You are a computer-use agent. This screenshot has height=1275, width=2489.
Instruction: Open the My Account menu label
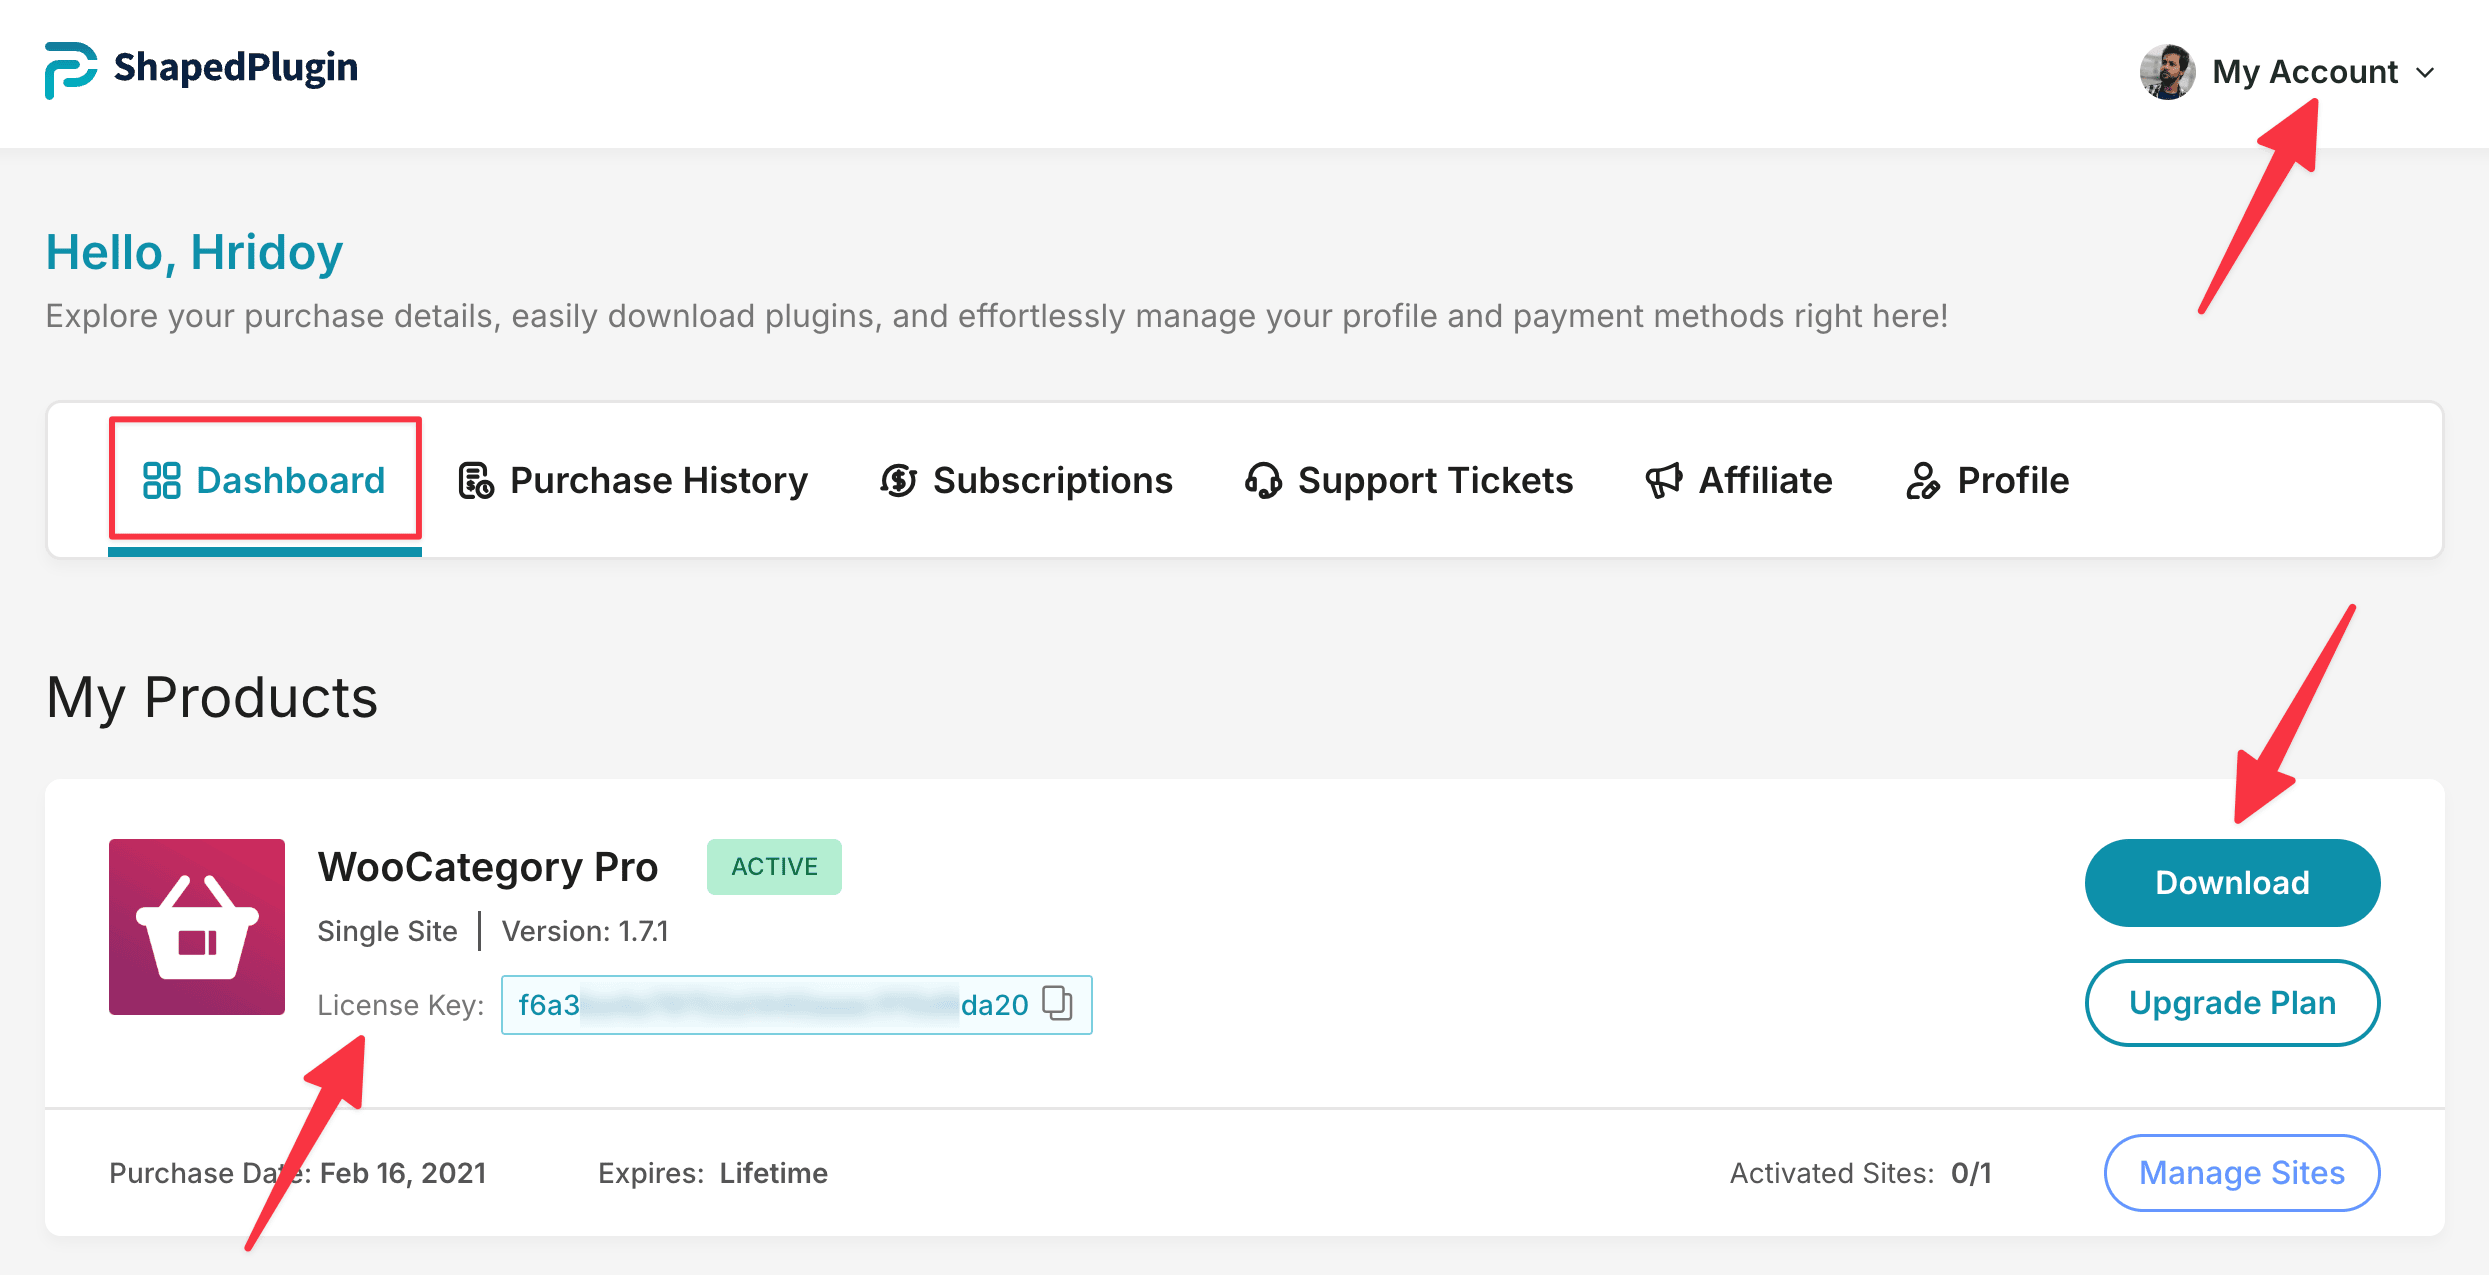[2305, 72]
